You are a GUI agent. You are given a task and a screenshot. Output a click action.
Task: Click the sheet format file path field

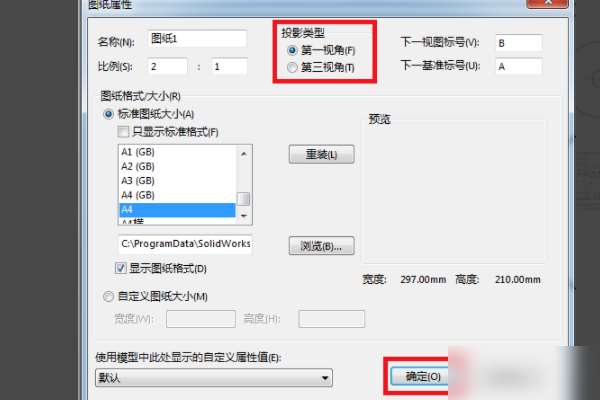tap(185, 244)
